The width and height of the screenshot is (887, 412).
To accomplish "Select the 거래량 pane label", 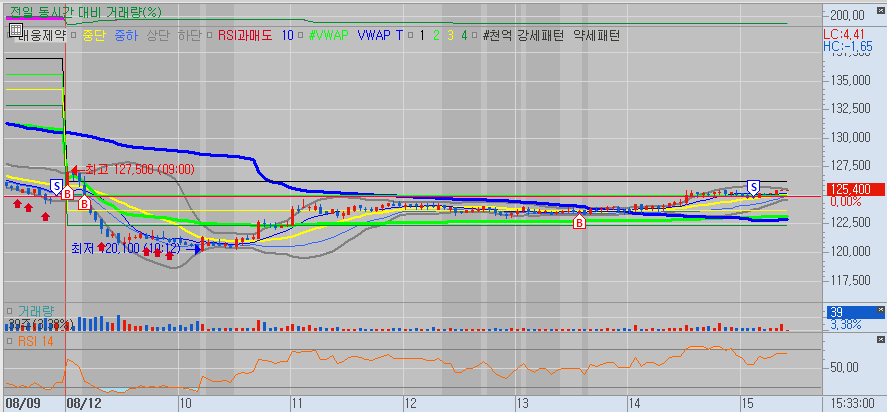I will (36, 311).
